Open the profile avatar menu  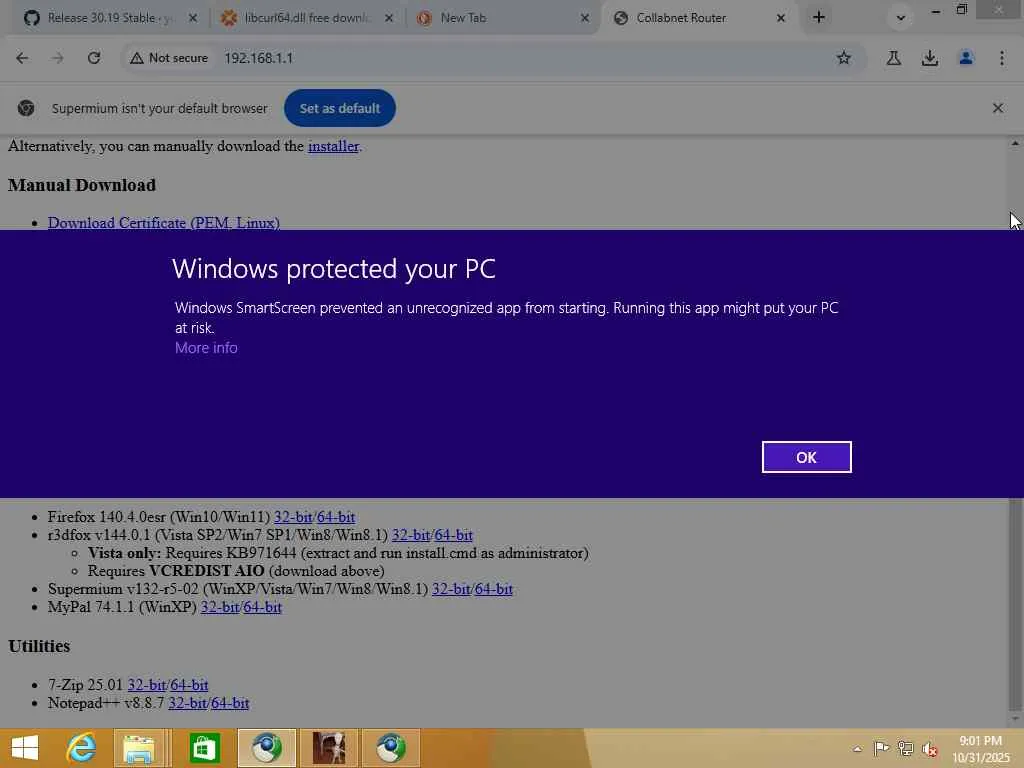point(966,58)
